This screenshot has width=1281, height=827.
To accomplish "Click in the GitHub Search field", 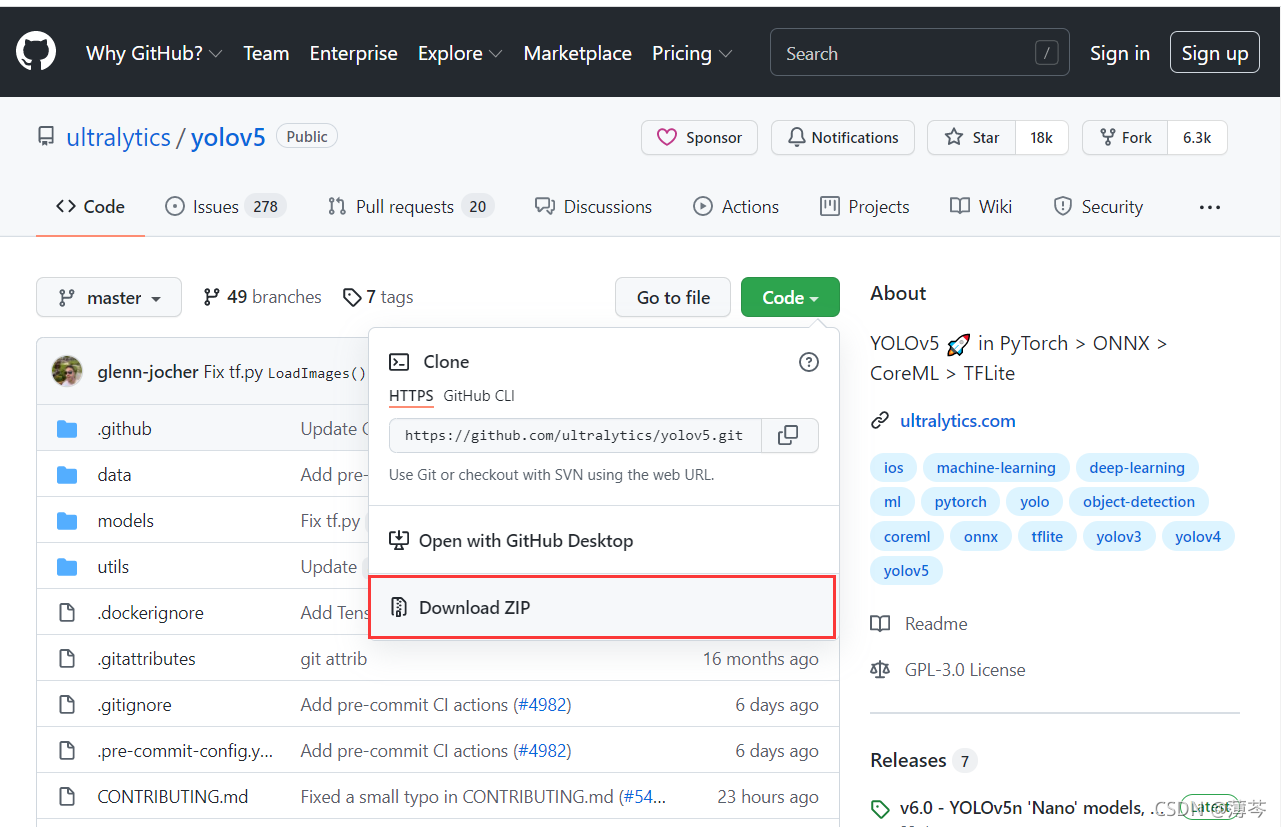I will (919, 53).
